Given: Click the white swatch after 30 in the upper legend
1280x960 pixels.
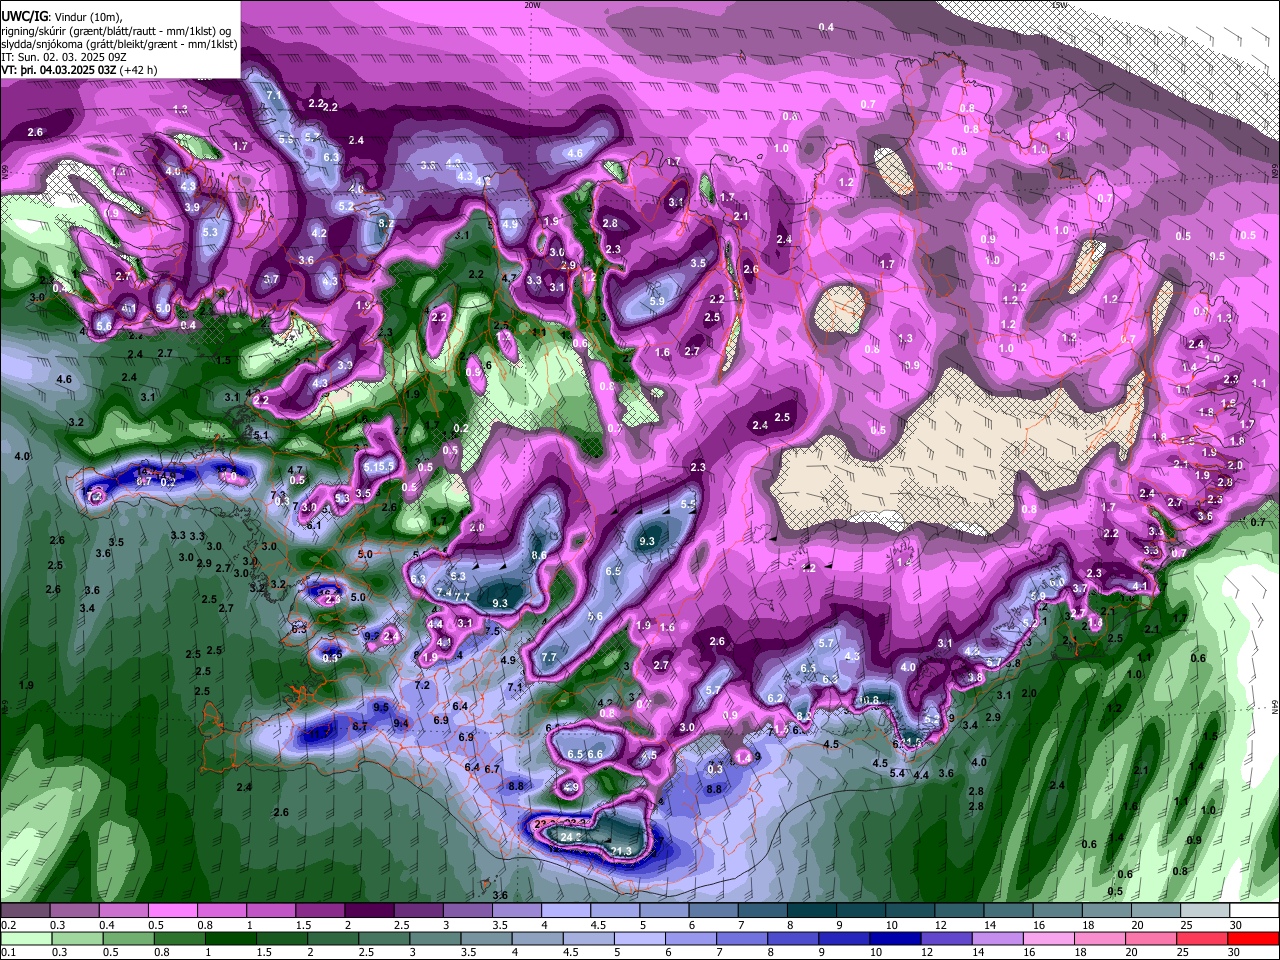Looking at the screenshot, I should pyautogui.click(x=1255, y=911).
